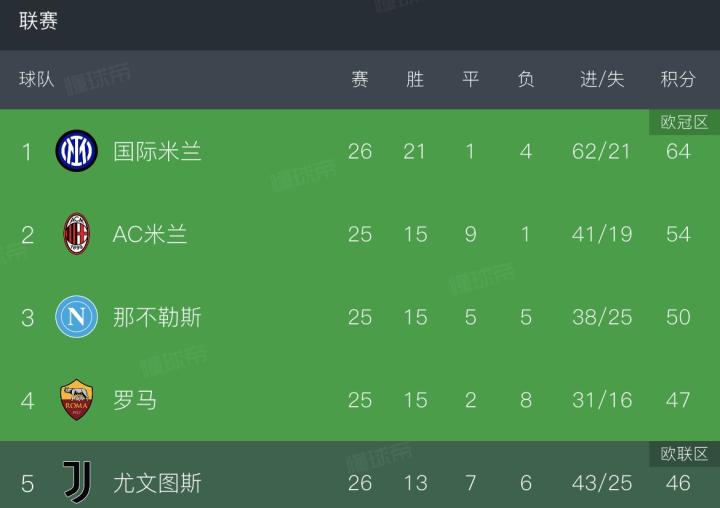Click the 欧冠区 zone label
The image size is (720, 508).
point(684,122)
